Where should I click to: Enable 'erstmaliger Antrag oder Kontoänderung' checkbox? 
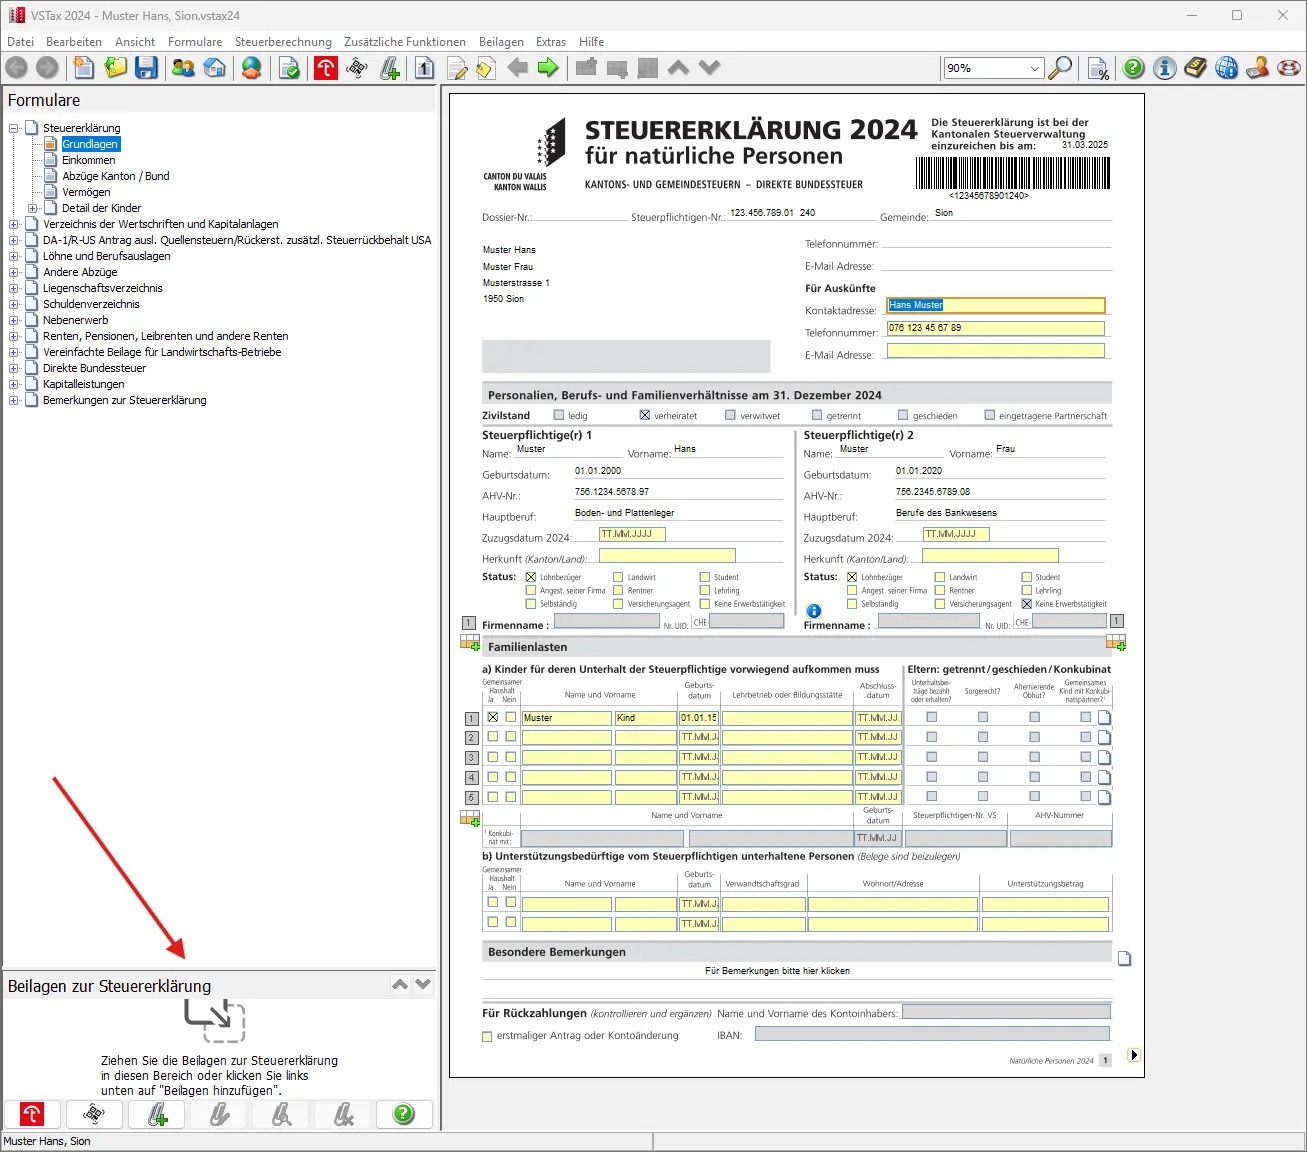(x=488, y=1036)
